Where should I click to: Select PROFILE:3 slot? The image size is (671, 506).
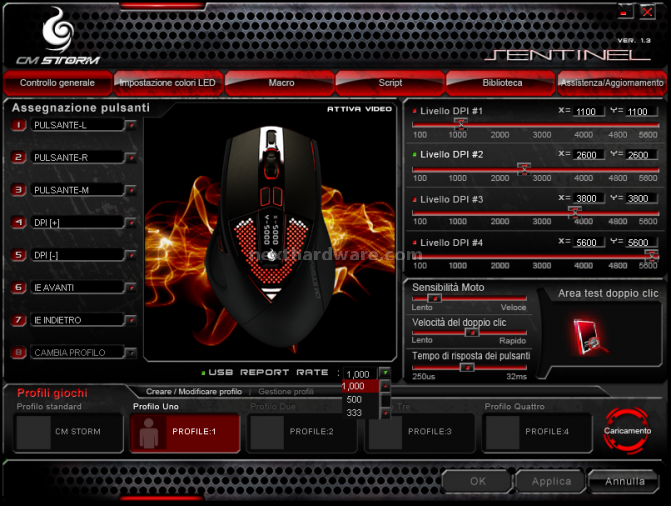(x=420, y=432)
